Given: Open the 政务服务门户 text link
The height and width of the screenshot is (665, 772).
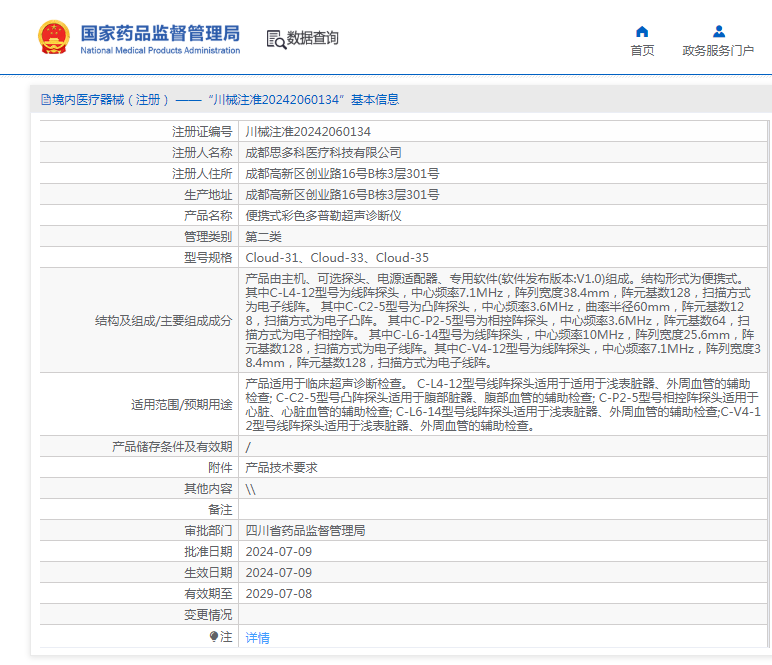Looking at the screenshot, I should [x=718, y=51].
